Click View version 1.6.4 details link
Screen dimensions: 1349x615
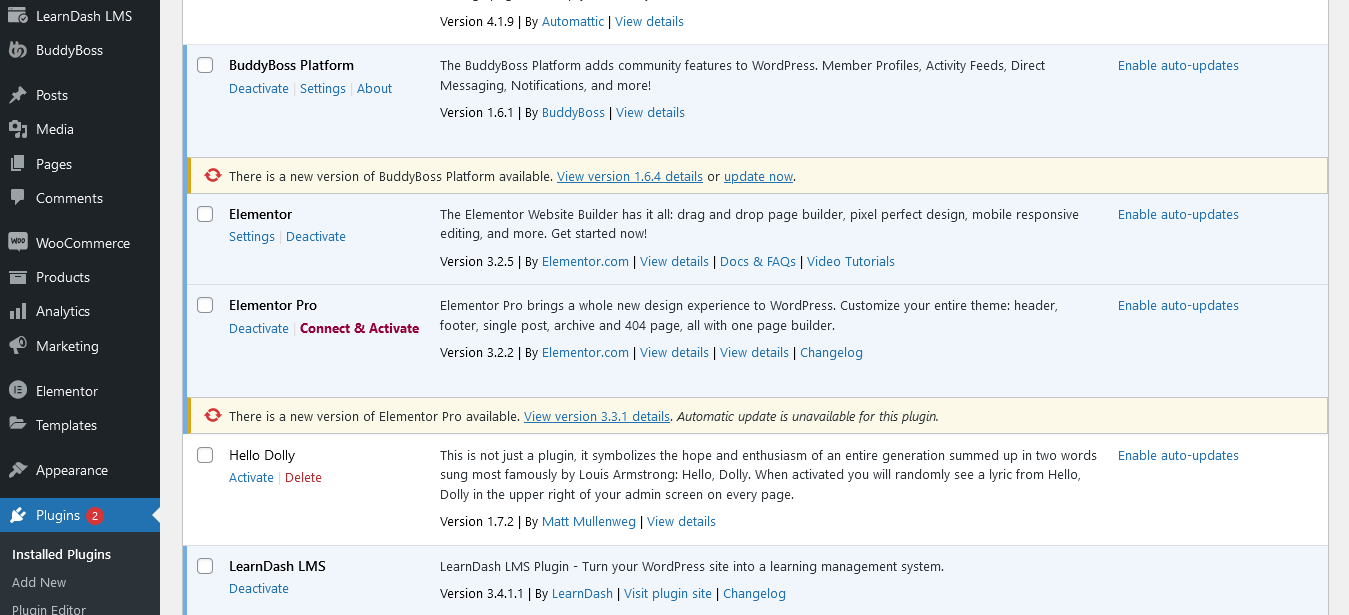pos(630,176)
